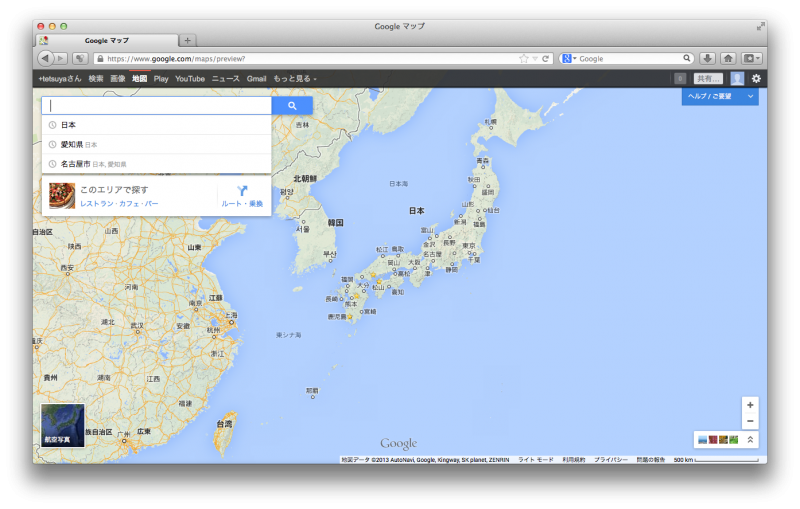This screenshot has height=509, width=800.
Task: Click the notifications counter box showing 0
Action: (x=680, y=79)
